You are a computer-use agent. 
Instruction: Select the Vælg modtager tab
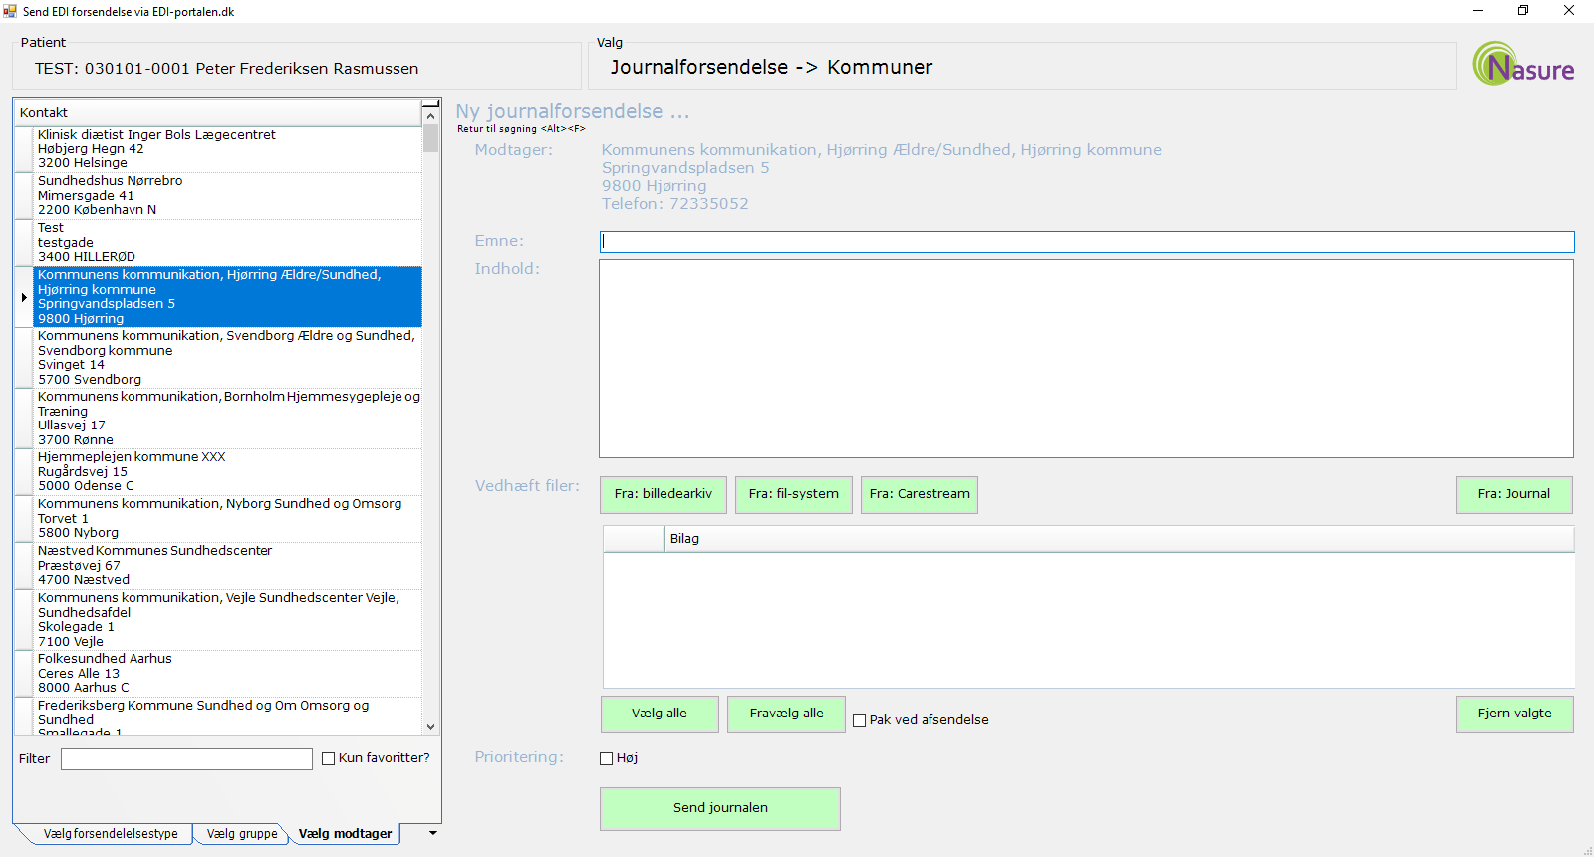[x=345, y=834]
